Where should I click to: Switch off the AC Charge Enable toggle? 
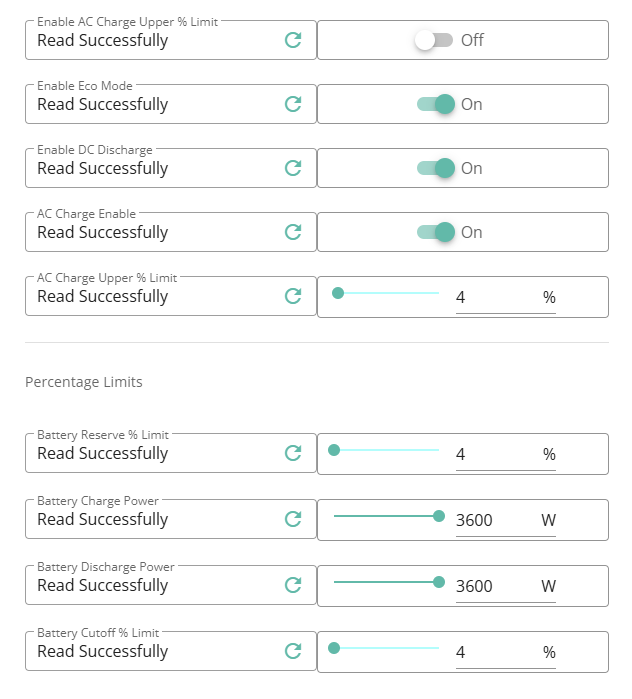click(x=436, y=232)
